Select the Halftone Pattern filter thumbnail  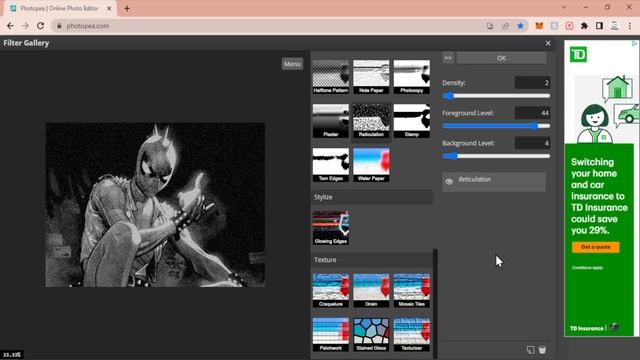click(x=331, y=77)
